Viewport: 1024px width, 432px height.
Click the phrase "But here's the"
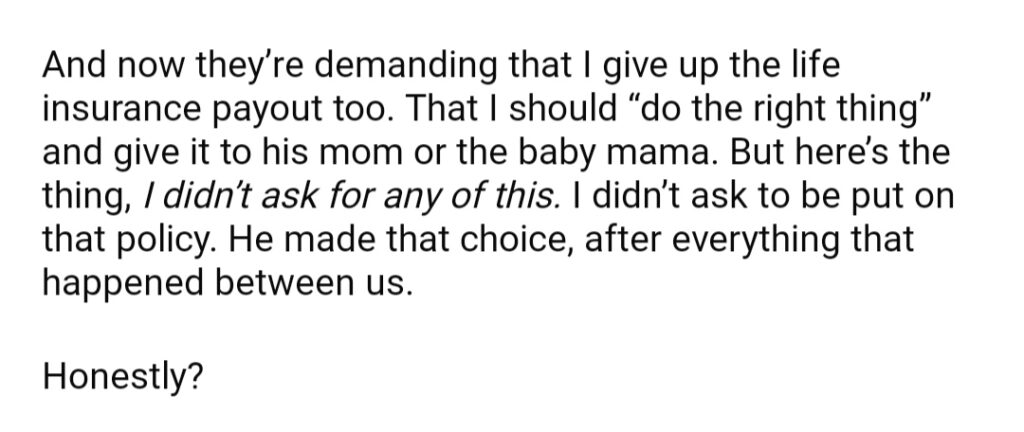coord(840,153)
